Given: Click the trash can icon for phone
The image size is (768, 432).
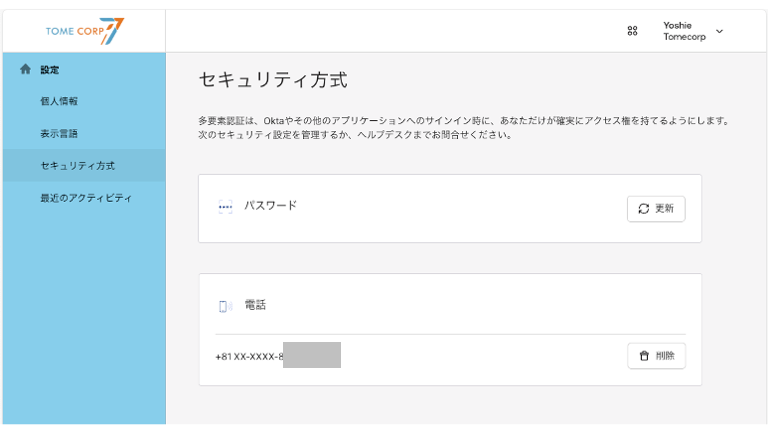Looking at the screenshot, I should pos(644,356).
